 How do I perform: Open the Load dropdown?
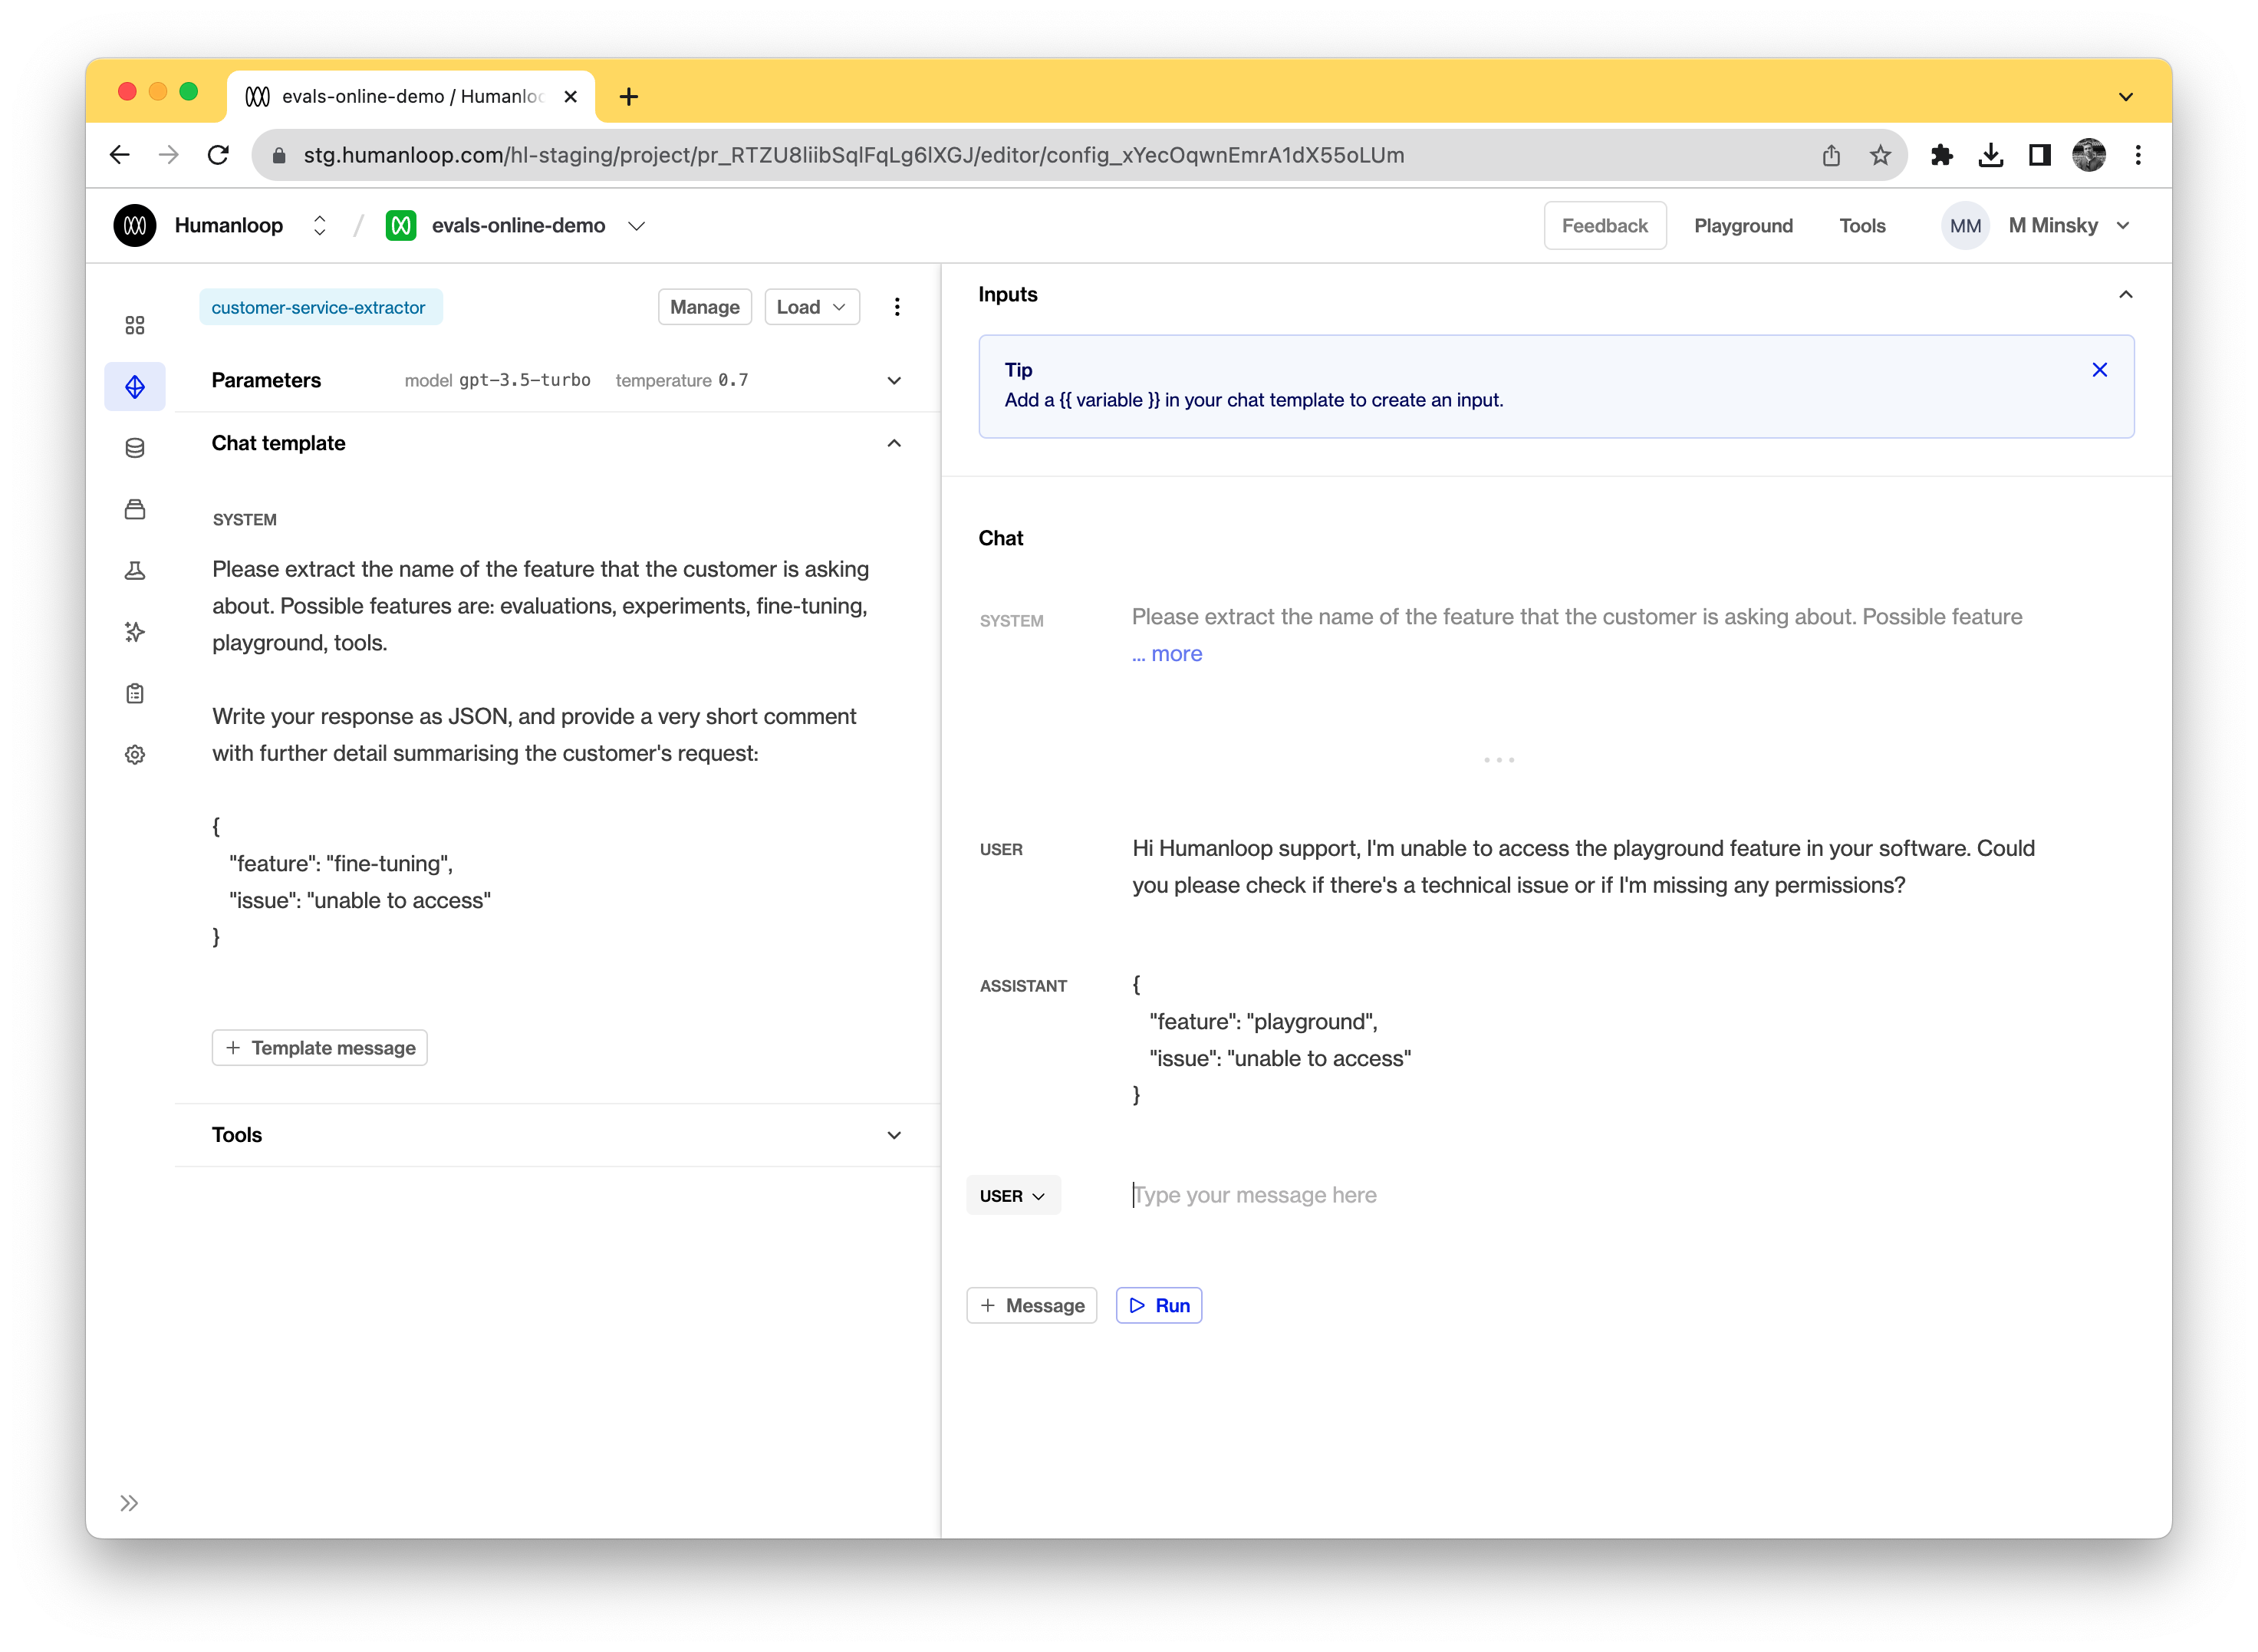point(812,307)
